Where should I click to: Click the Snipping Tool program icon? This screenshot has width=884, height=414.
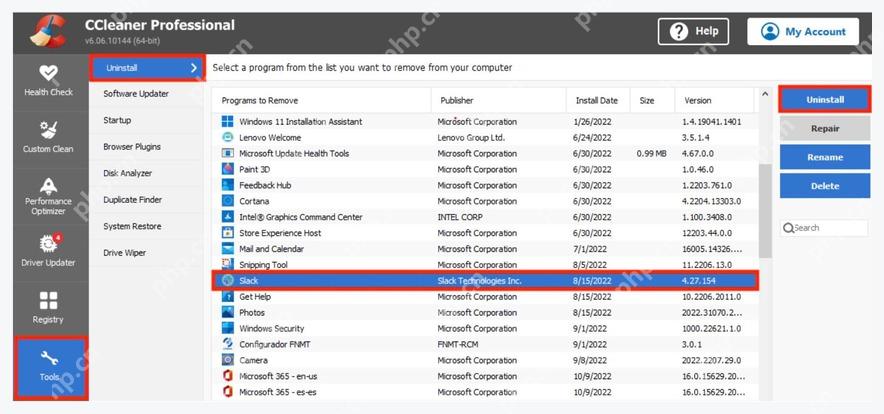coord(228,265)
